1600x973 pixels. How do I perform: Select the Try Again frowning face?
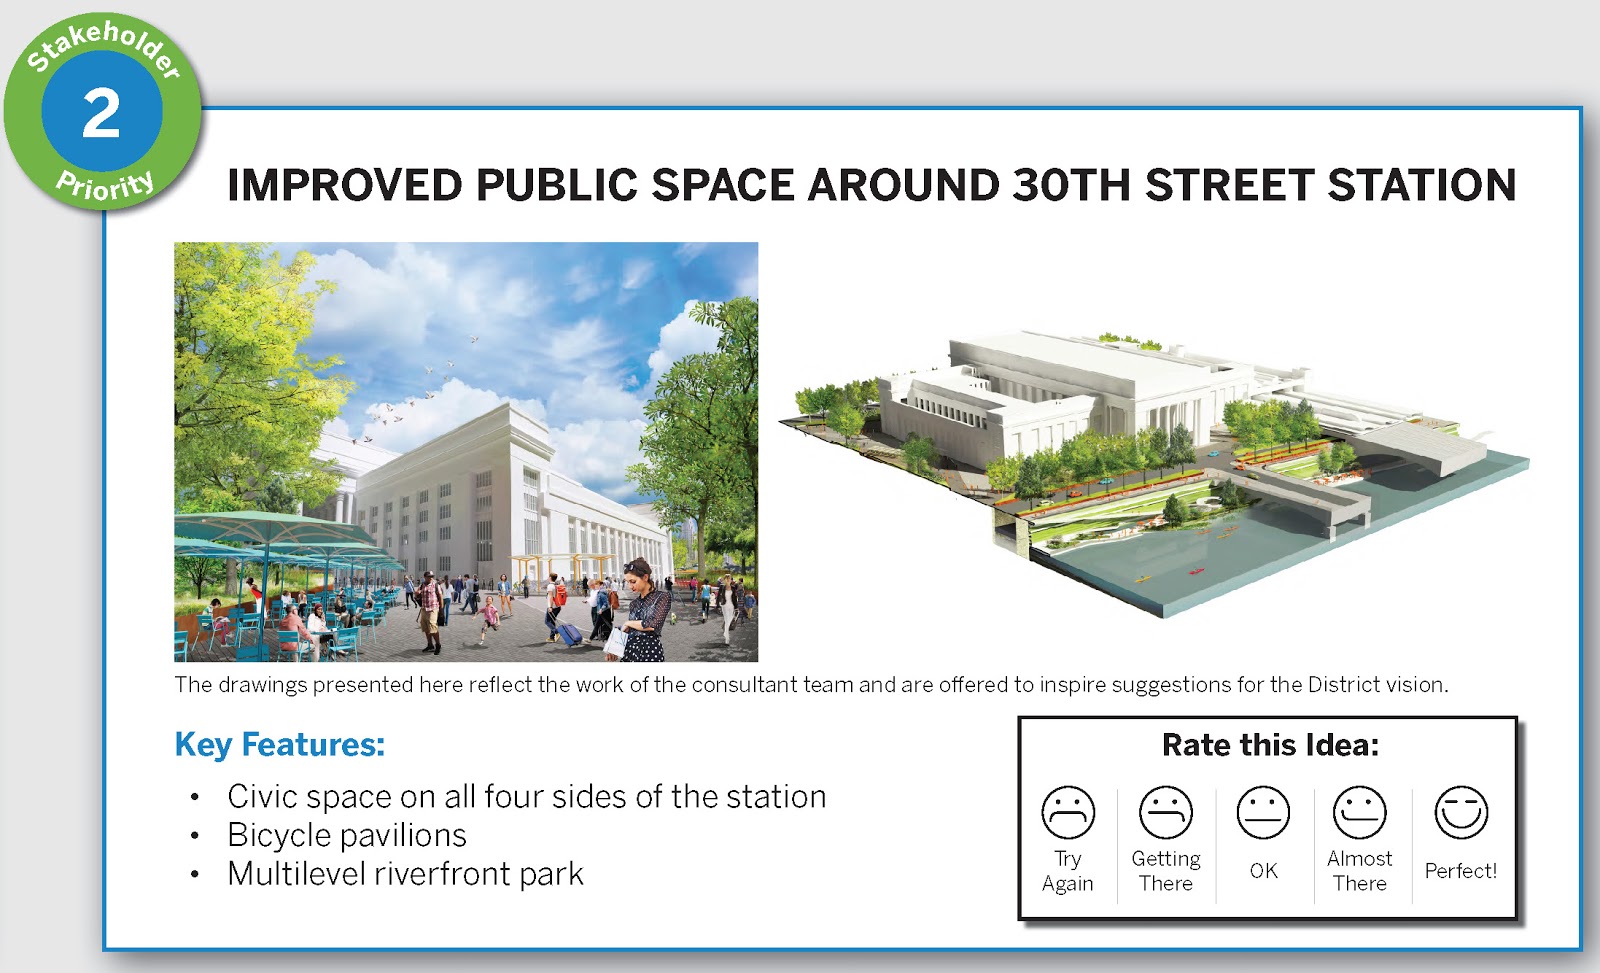[1068, 812]
